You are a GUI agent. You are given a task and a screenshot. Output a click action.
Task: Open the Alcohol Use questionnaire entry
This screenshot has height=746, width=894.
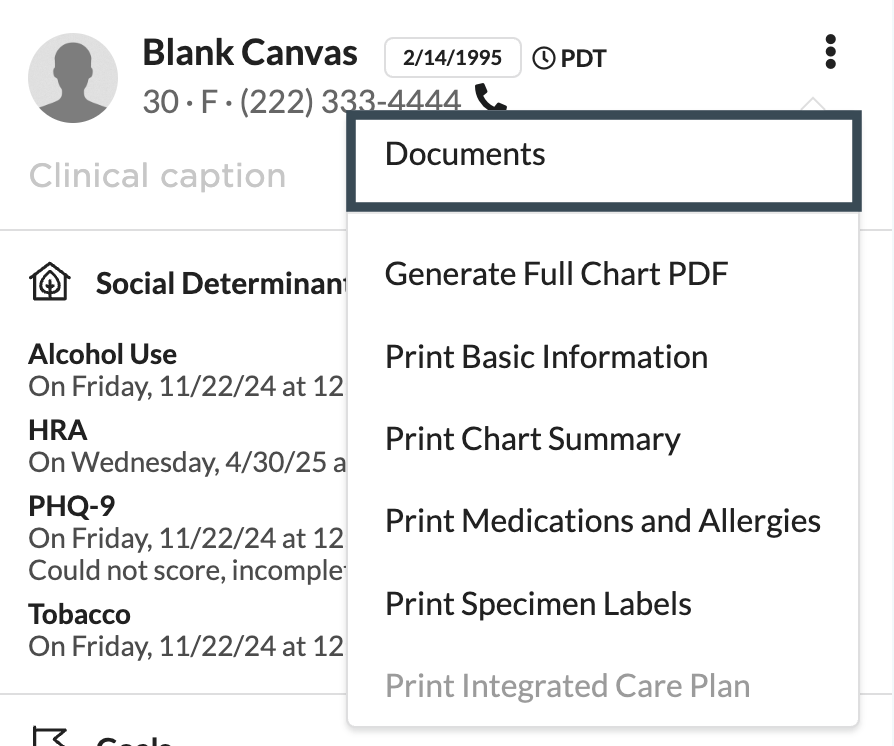pyautogui.click(x=102, y=354)
